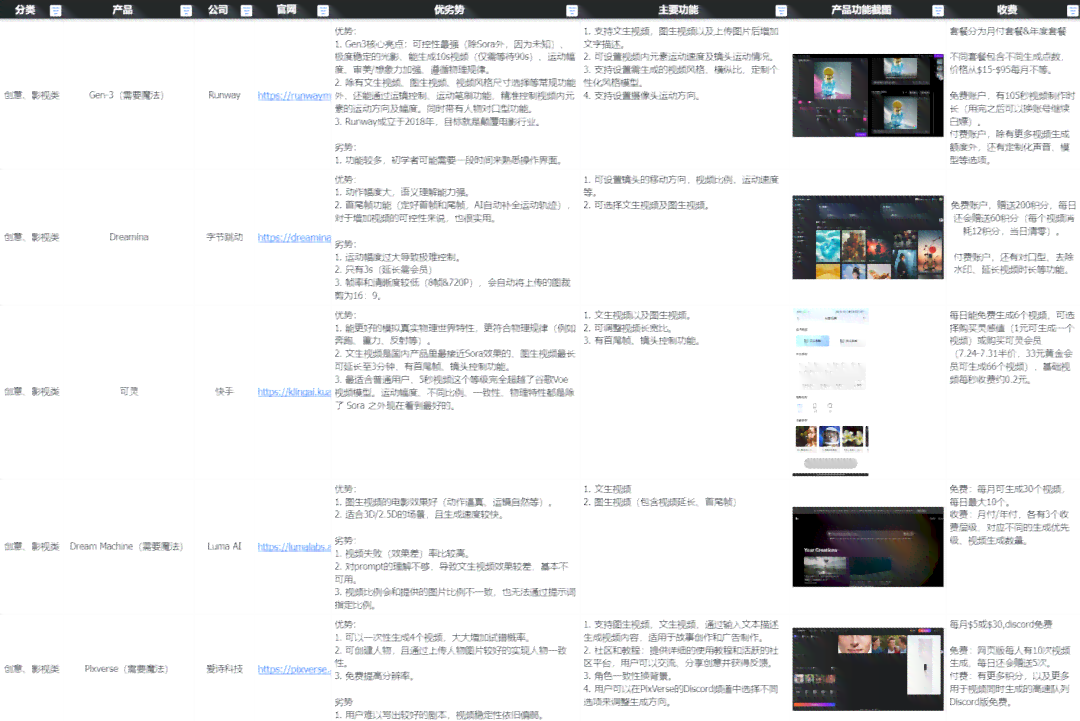The image size is (1080, 721).
Task: Open the filter icon for the 优劣势 column
Action: (572, 10)
